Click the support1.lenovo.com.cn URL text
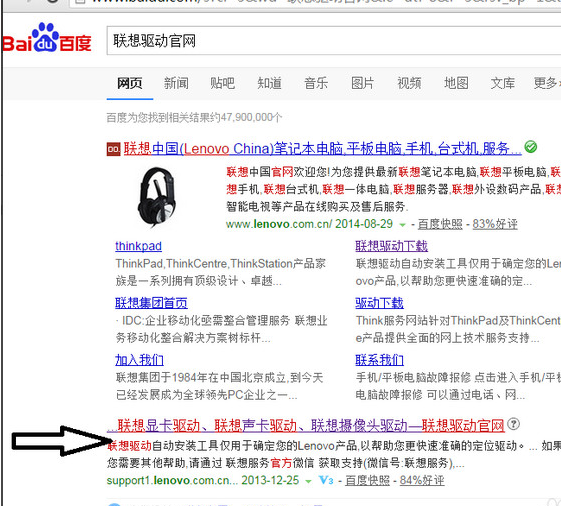The height and width of the screenshot is (506, 577). (x=173, y=480)
